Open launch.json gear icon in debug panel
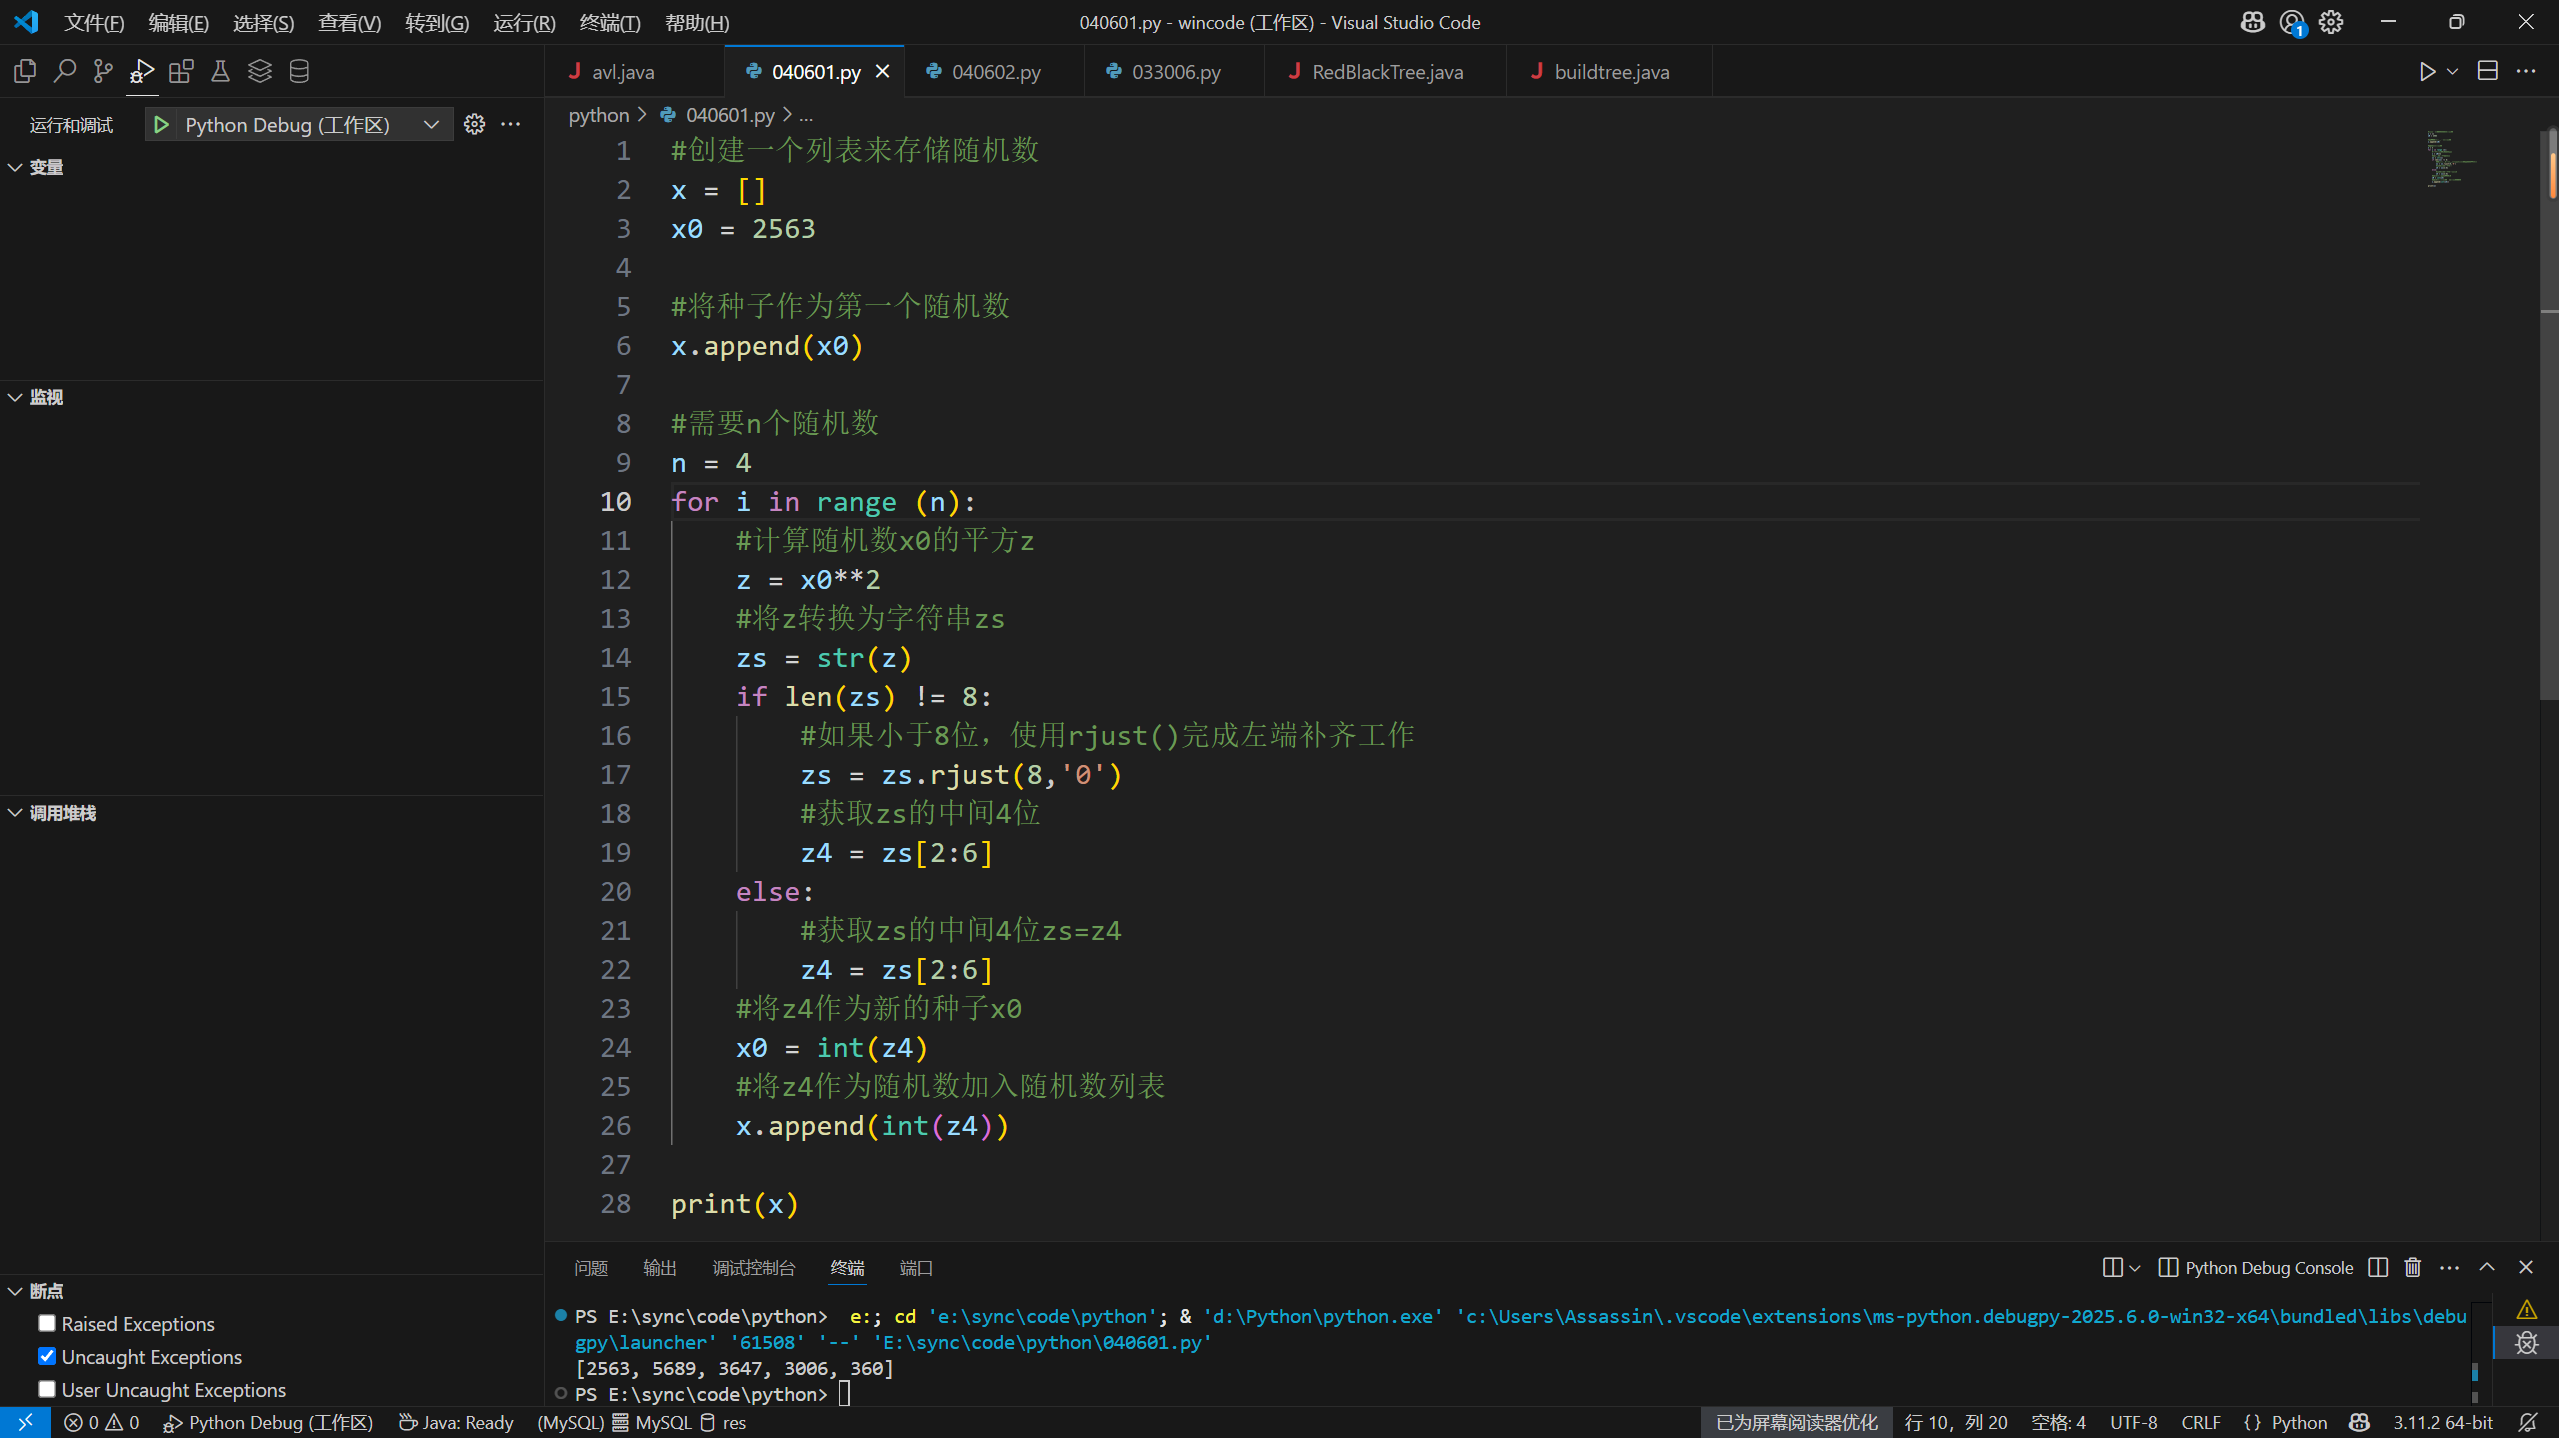The image size is (2559, 1438). (x=474, y=124)
